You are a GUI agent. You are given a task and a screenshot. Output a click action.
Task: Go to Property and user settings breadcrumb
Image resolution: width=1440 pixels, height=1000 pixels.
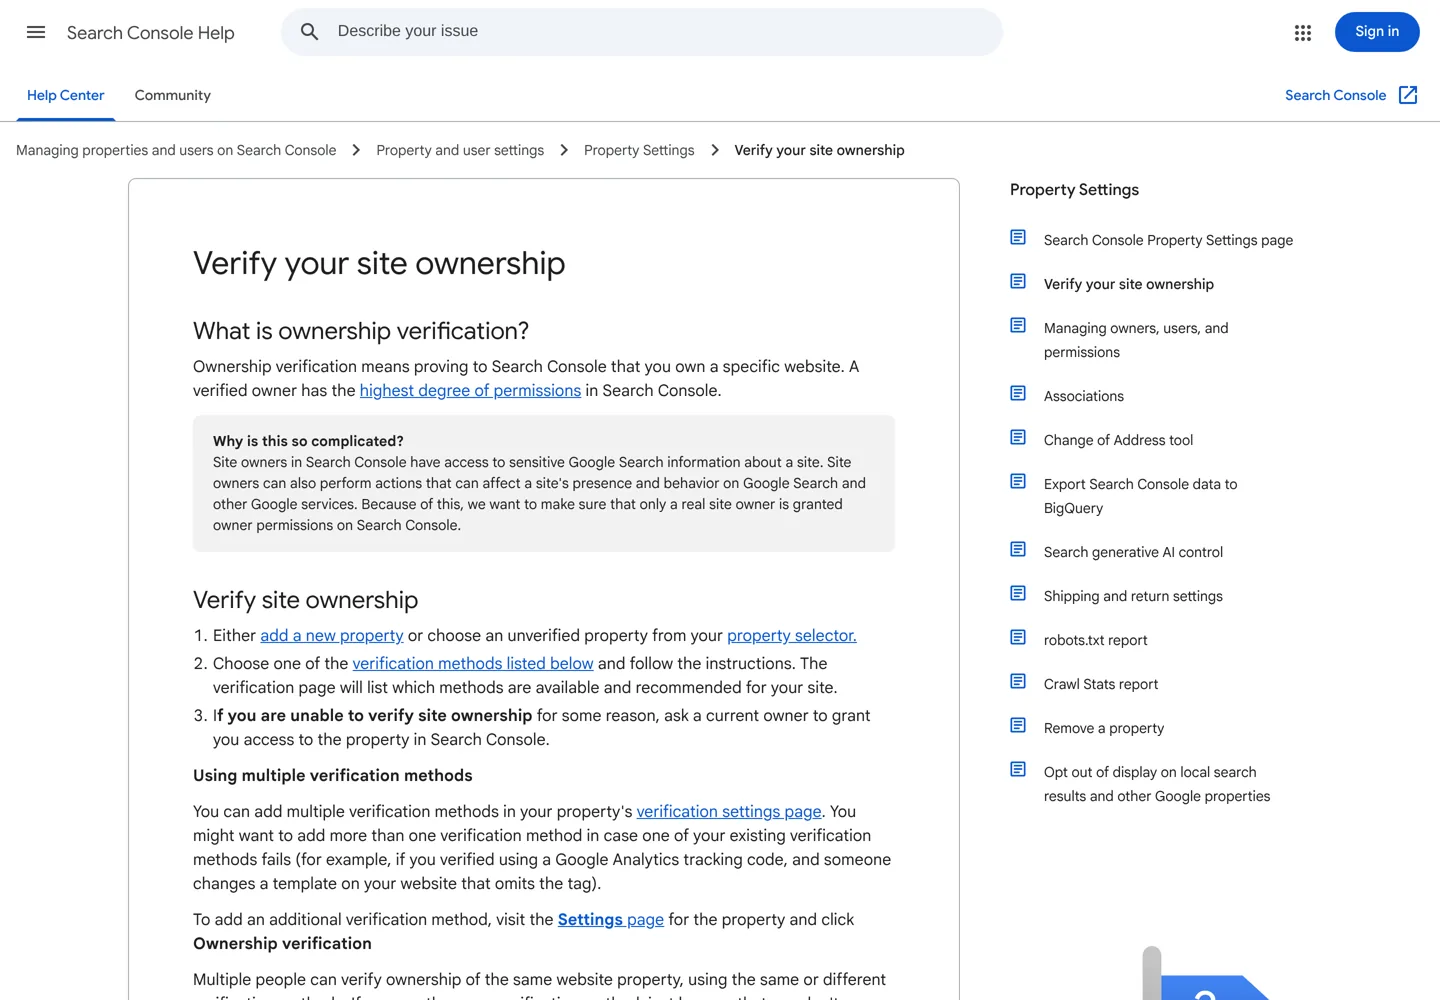460,150
